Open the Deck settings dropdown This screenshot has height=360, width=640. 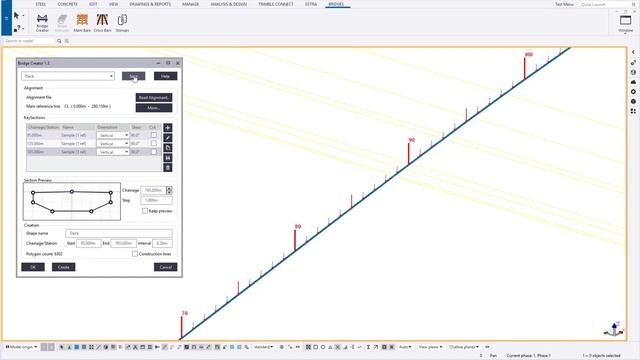tap(68, 76)
